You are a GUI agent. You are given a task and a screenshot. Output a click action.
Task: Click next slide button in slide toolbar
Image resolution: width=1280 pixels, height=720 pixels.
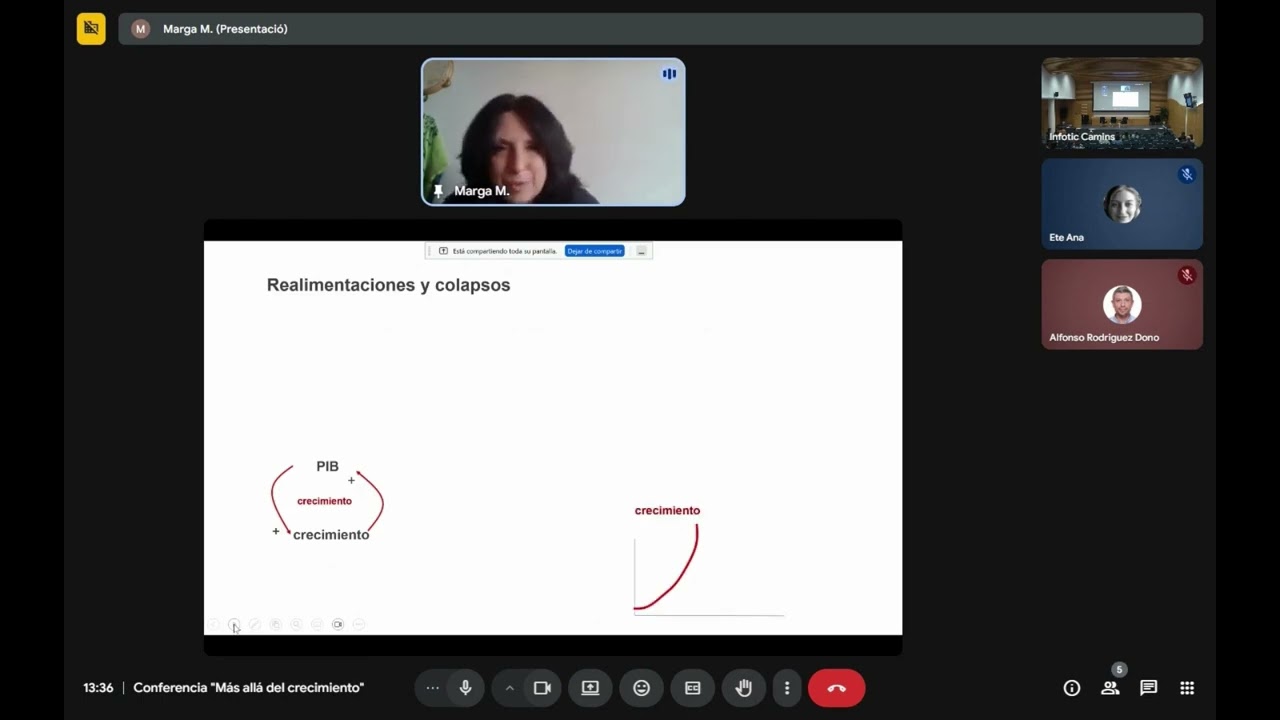click(234, 624)
